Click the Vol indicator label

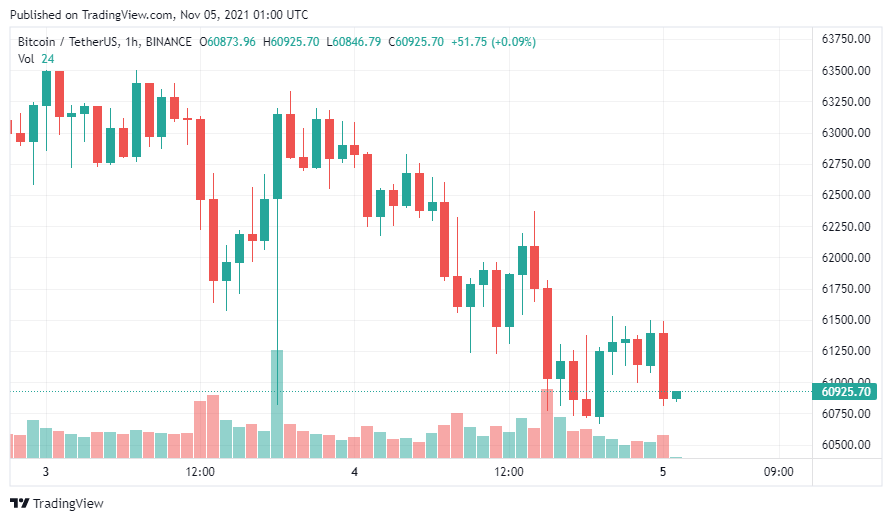[26, 59]
